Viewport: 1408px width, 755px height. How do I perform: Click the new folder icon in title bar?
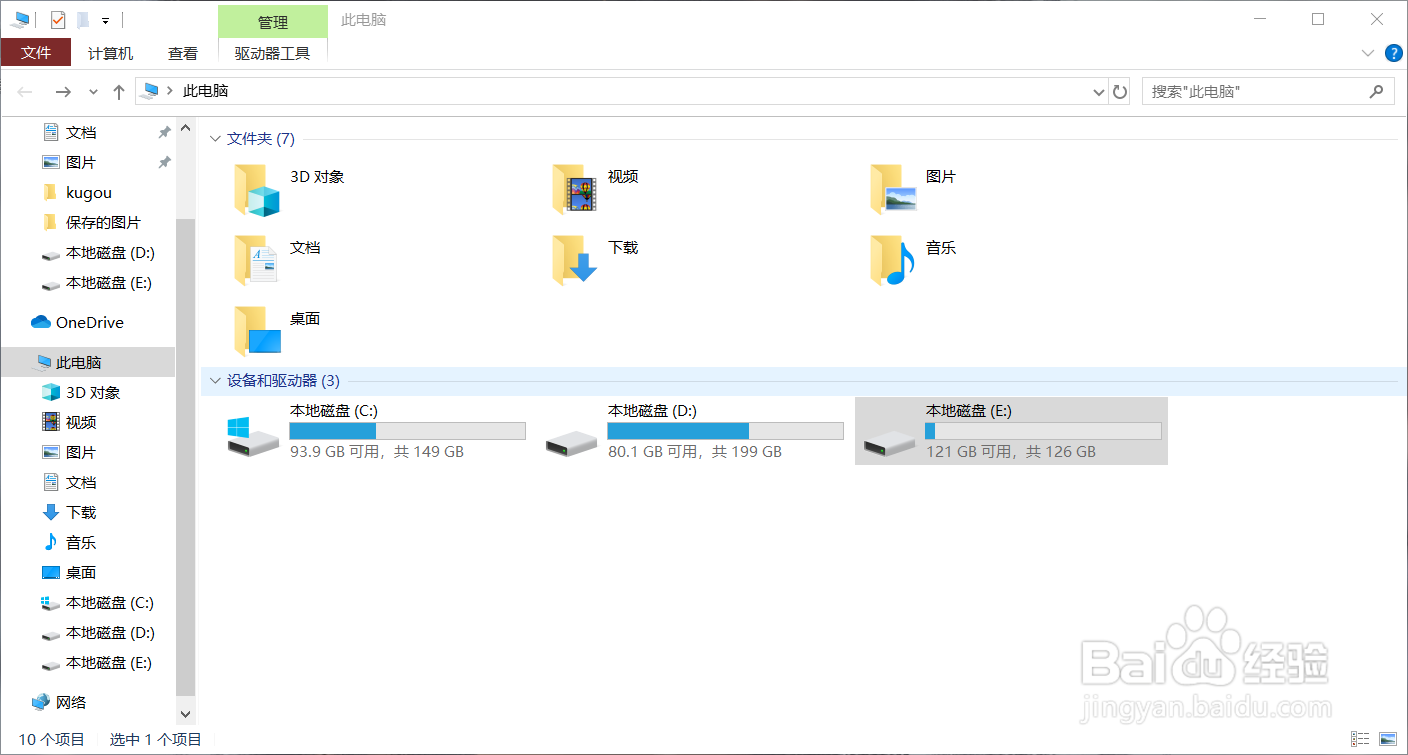[x=83, y=19]
